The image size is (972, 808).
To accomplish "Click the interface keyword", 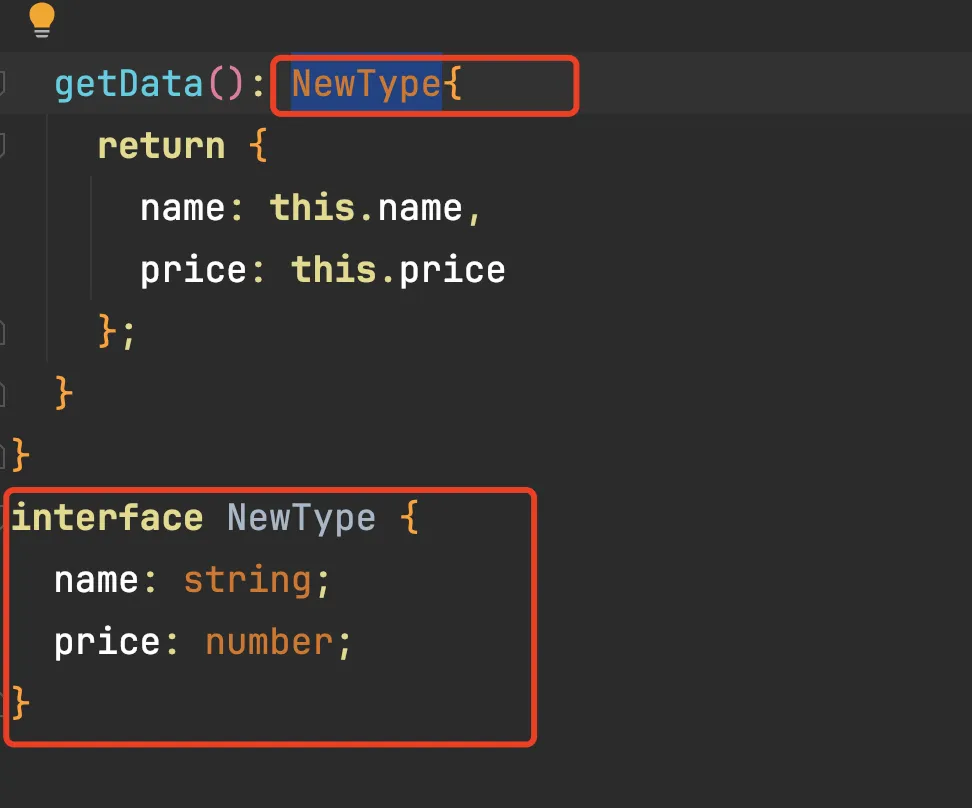I will [108, 518].
